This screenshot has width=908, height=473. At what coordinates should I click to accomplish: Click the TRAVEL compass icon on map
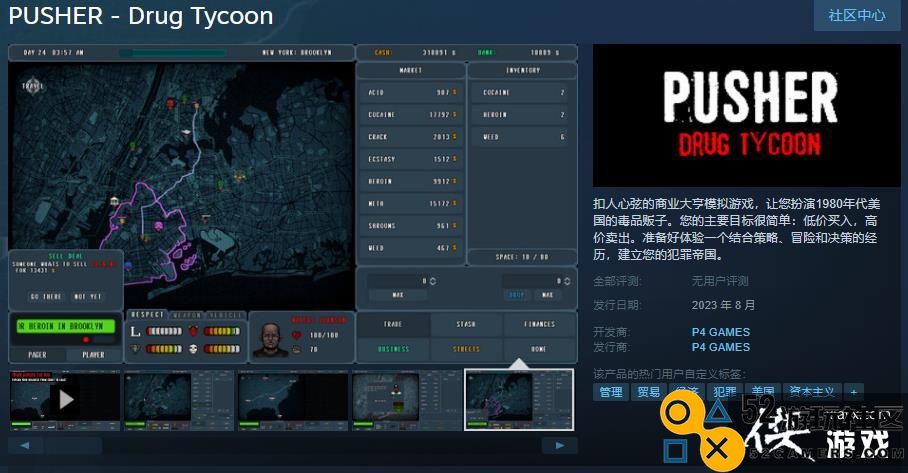33,86
